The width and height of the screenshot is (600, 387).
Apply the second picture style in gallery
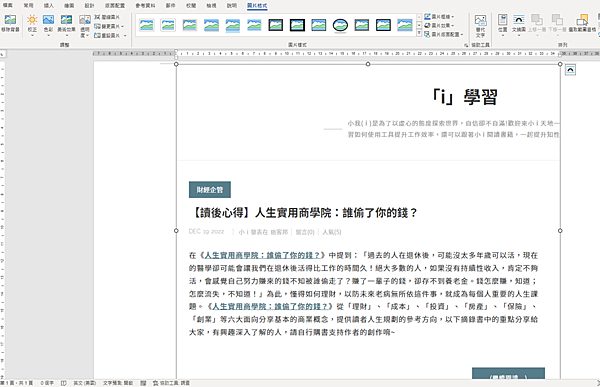coord(168,25)
